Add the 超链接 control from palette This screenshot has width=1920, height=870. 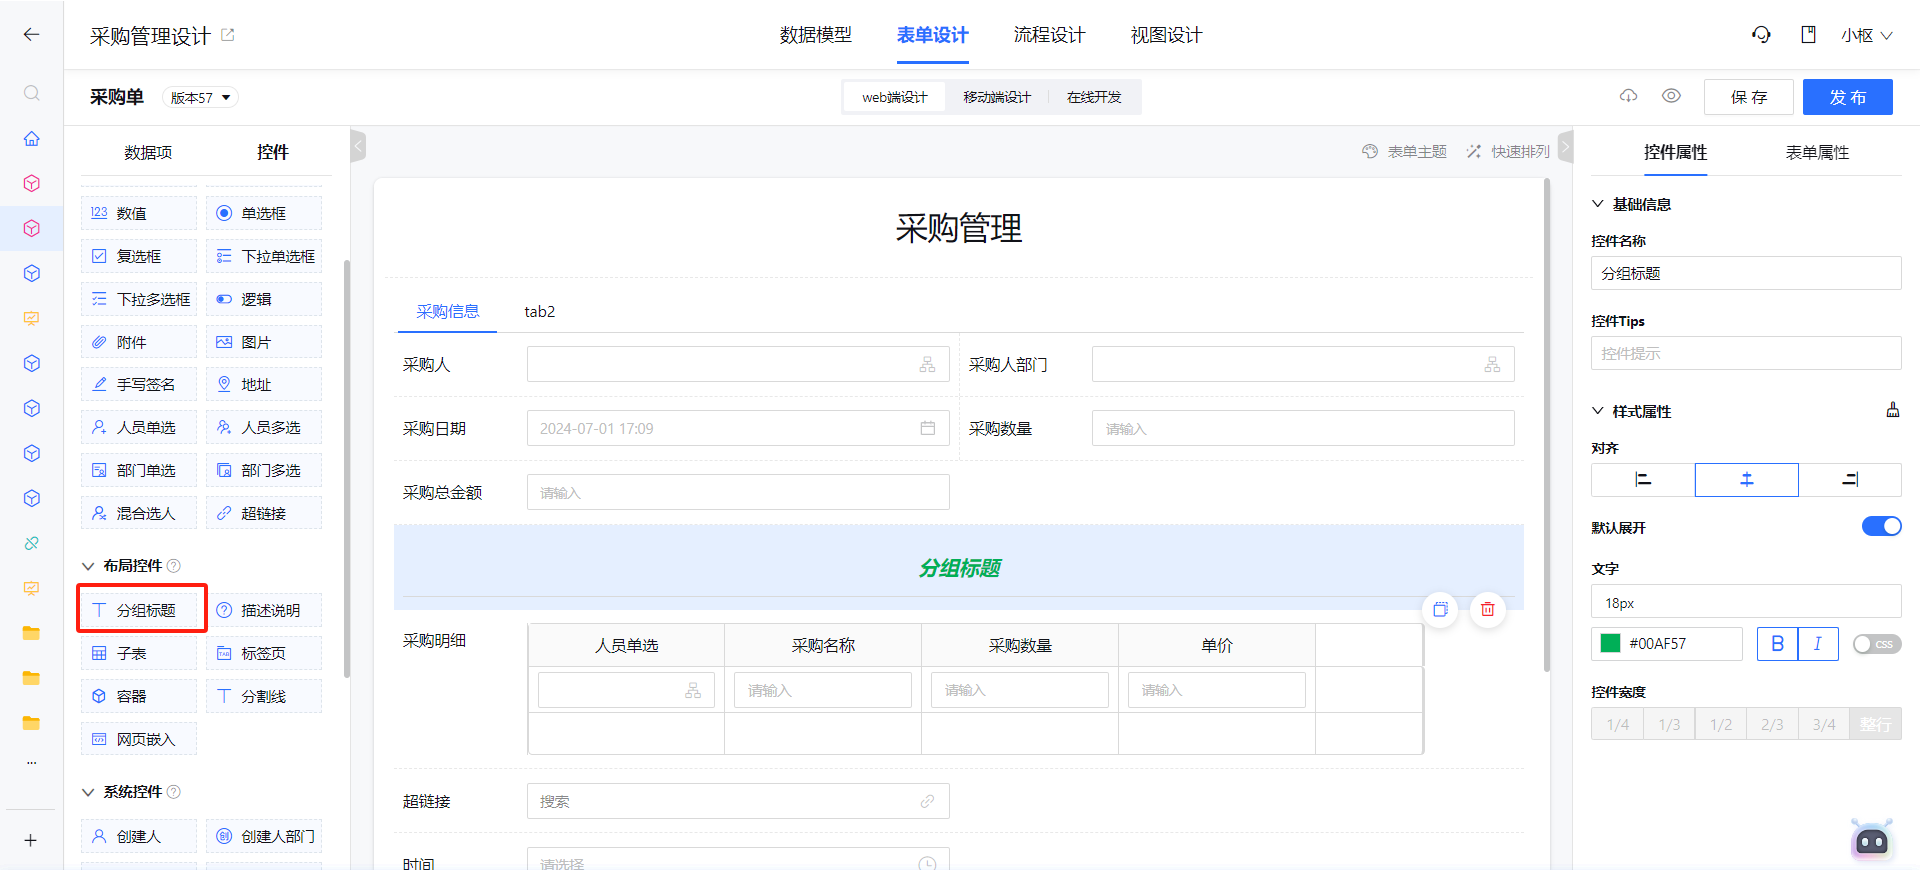264,513
